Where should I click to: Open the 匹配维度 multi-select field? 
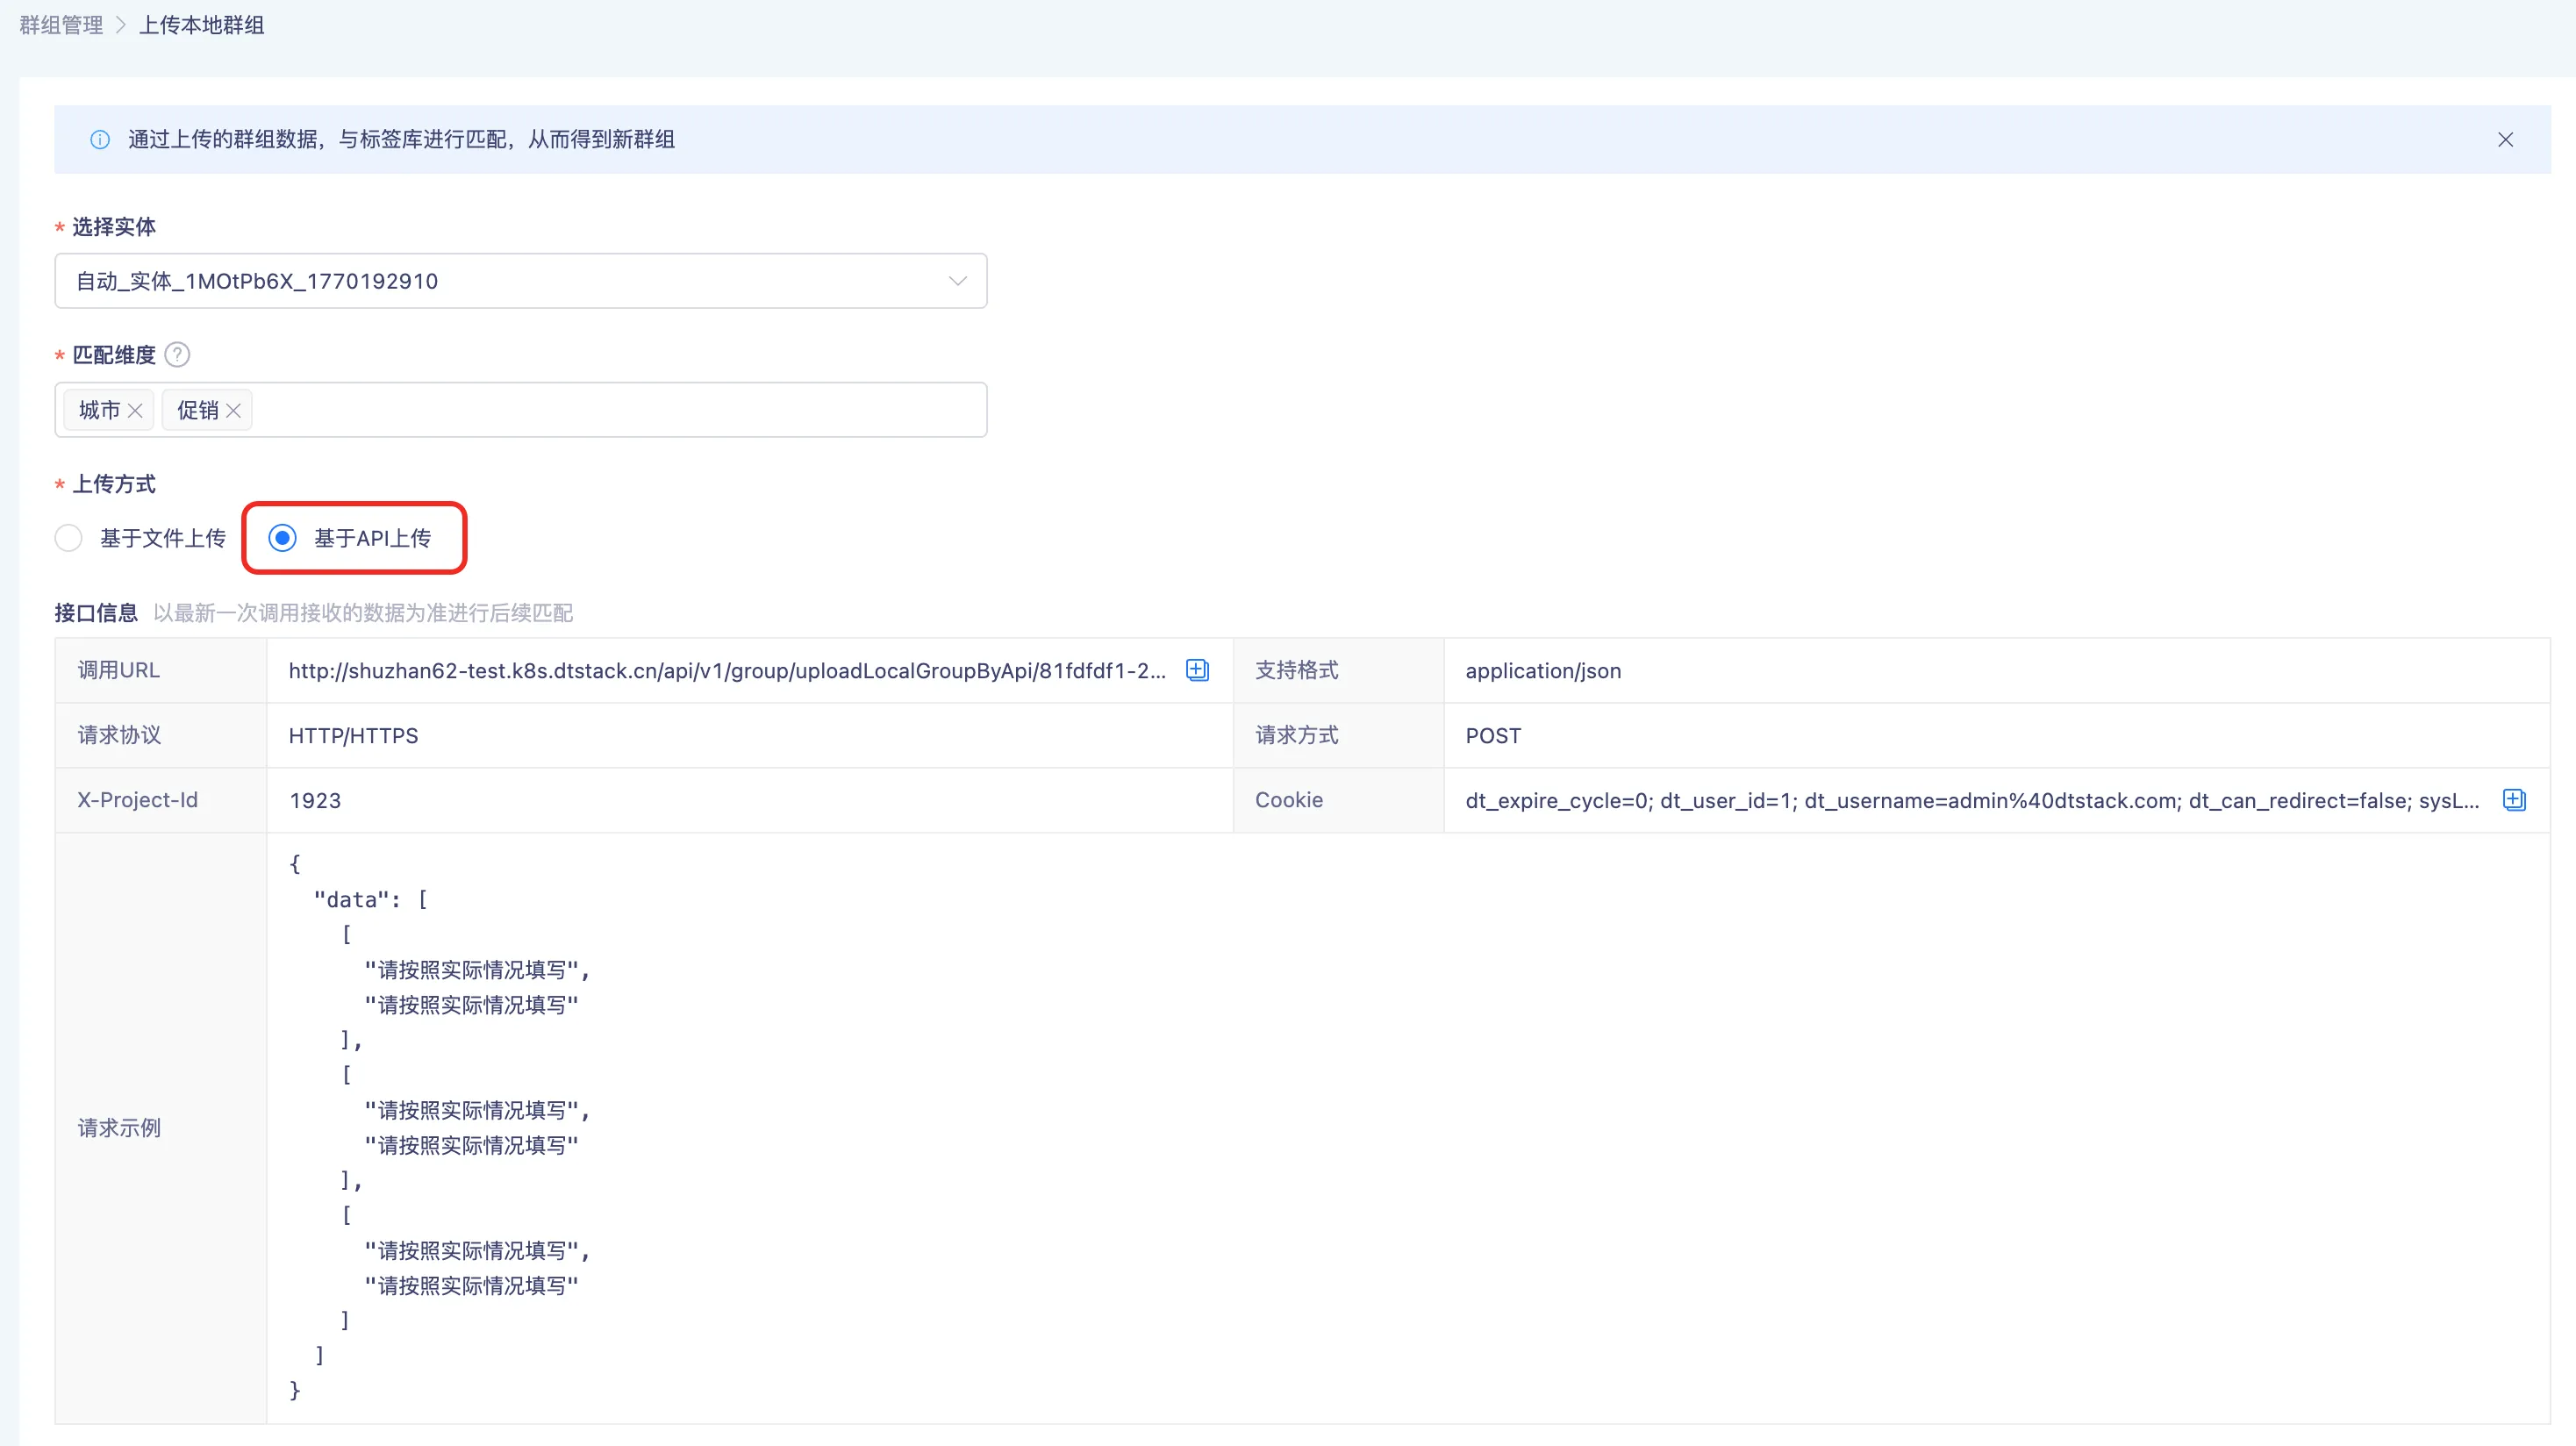click(521, 410)
